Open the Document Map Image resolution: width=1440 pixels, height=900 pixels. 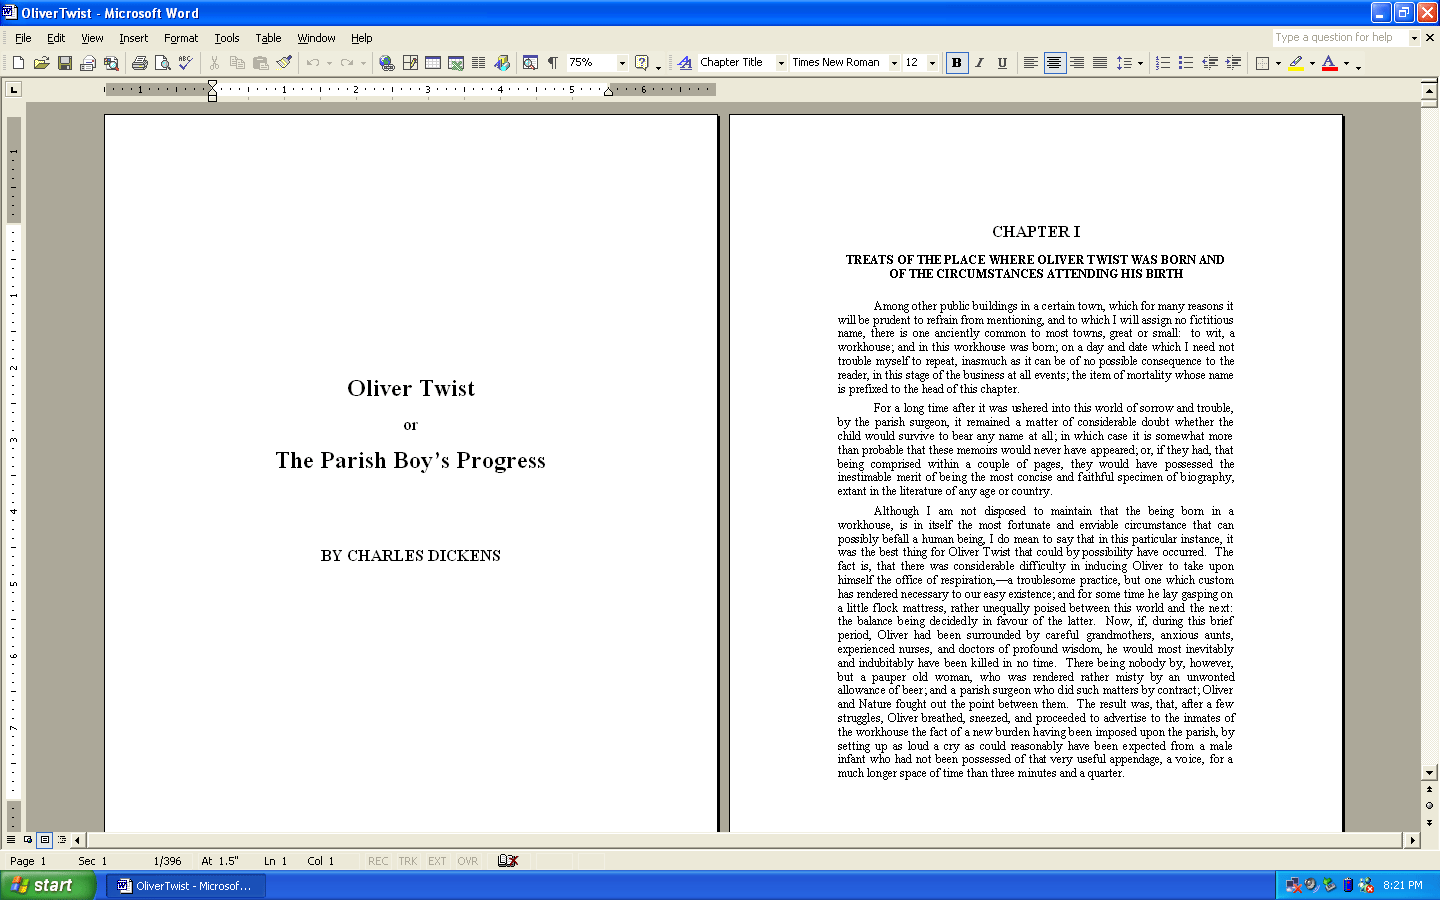tap(530, 63)
